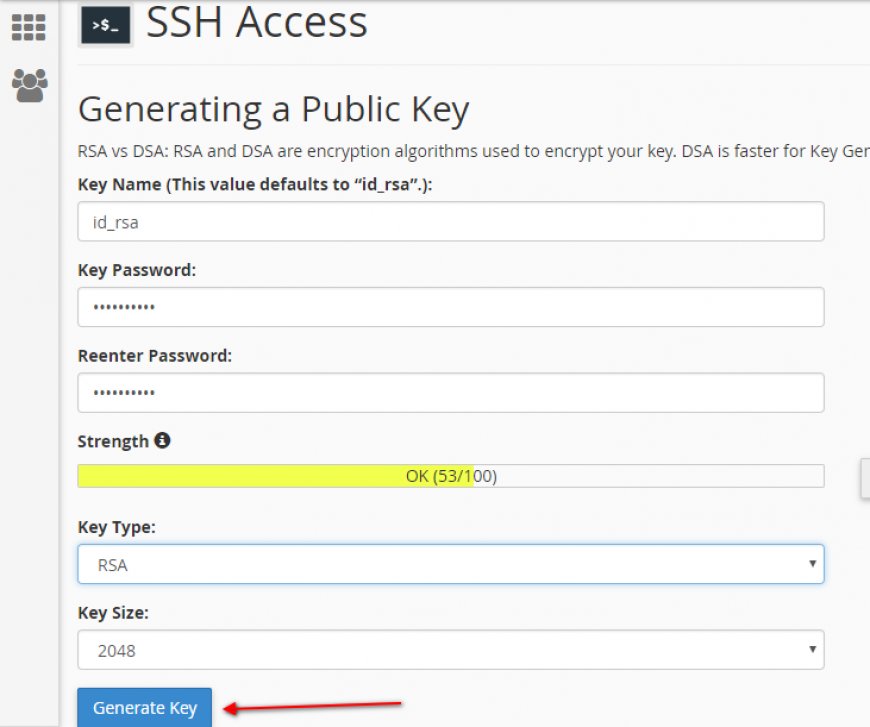
Task: Click the Strength info icon
Action: point(163,440)
